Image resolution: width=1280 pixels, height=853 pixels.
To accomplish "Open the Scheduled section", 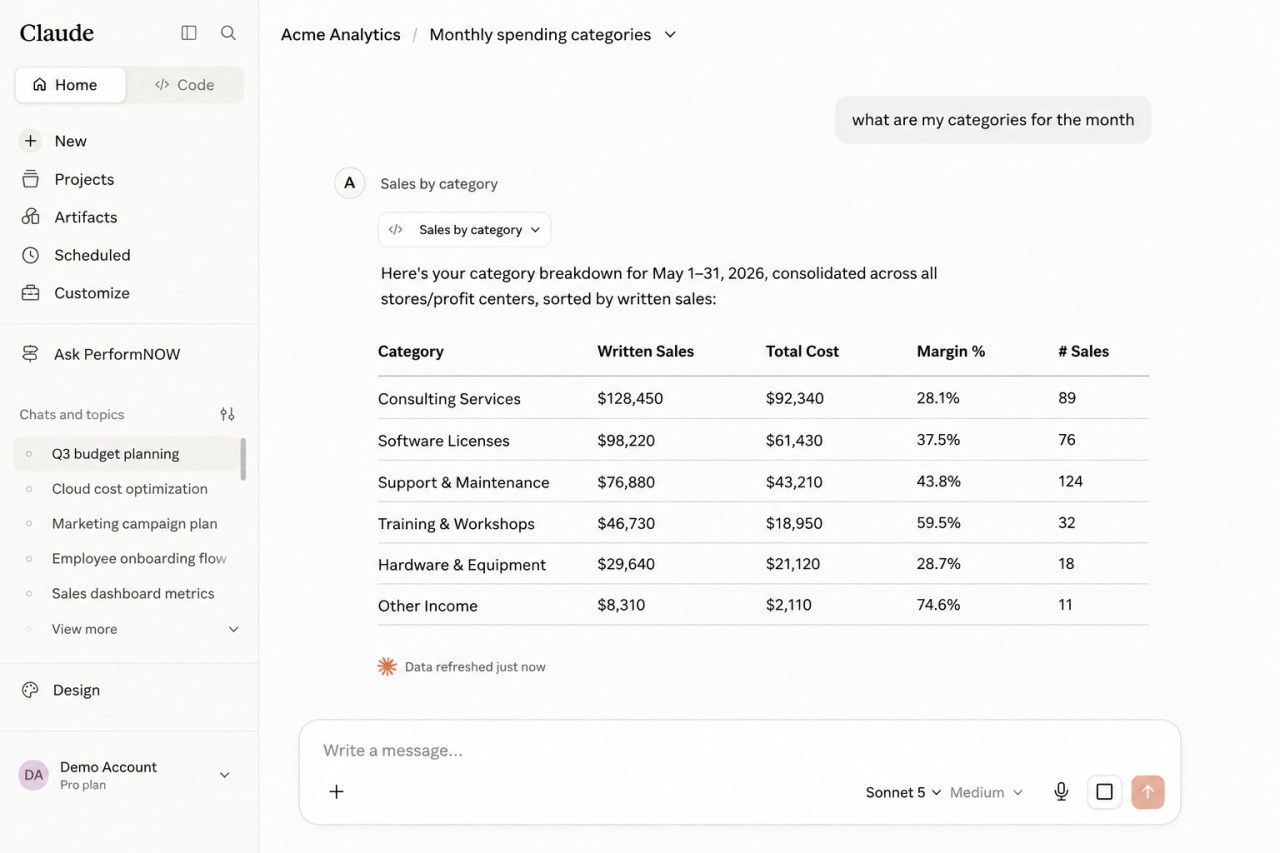I will click(92, 255).
